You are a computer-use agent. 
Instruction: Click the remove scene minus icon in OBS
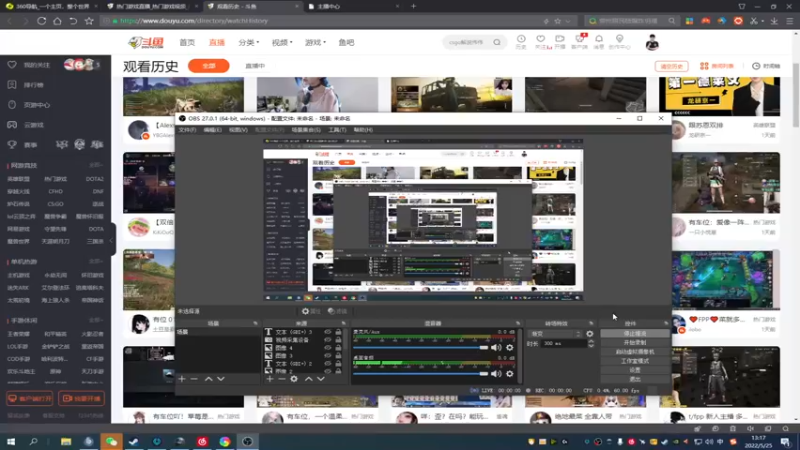click(x=194, y=379)
